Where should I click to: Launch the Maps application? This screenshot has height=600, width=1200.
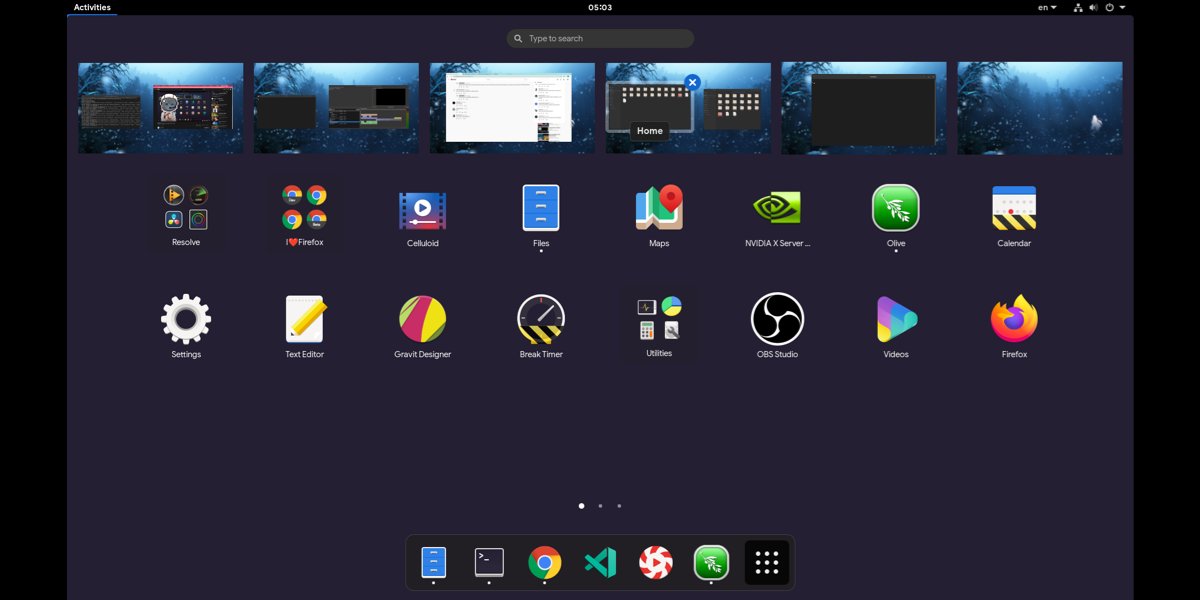[659, 215]
